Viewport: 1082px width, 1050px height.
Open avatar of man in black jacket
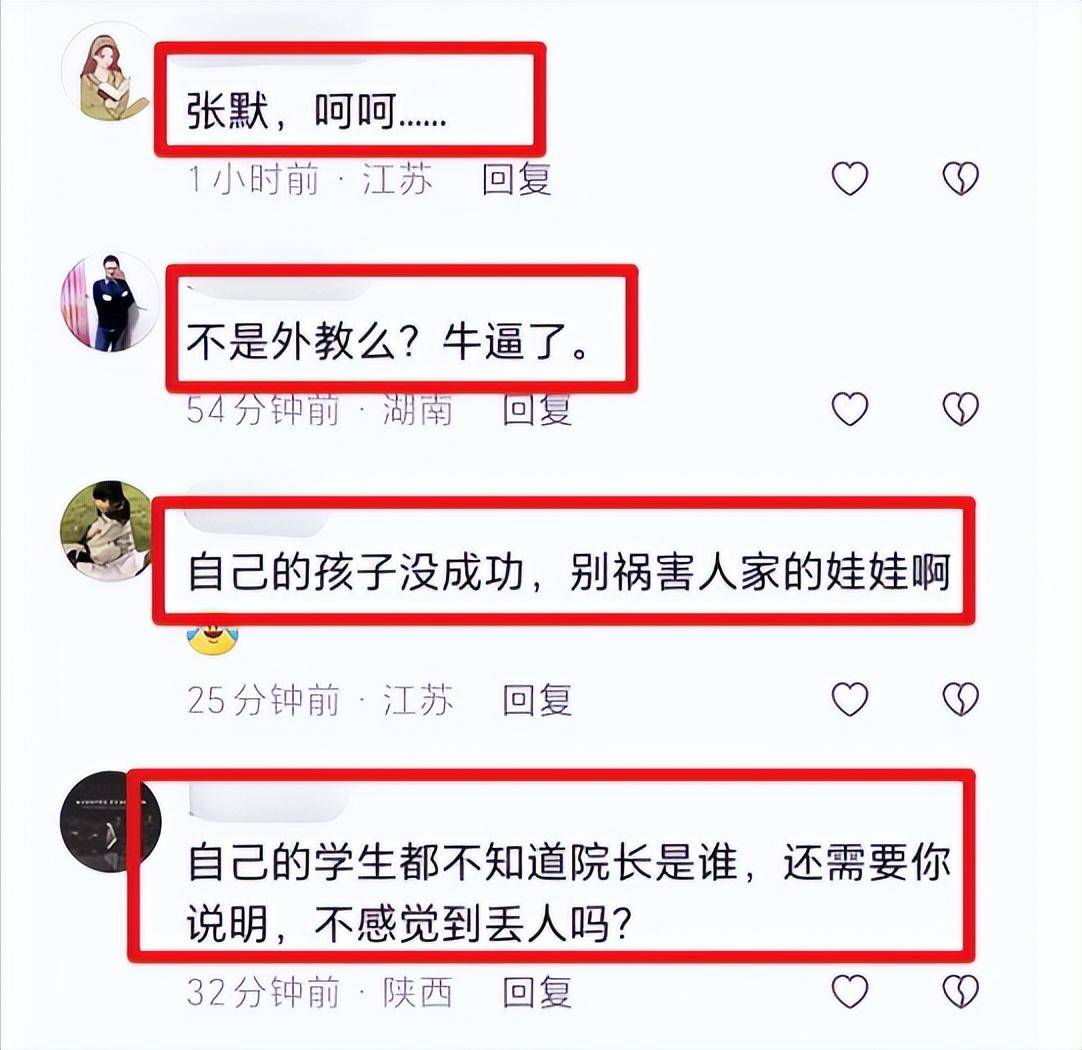[x=110, y=302]
